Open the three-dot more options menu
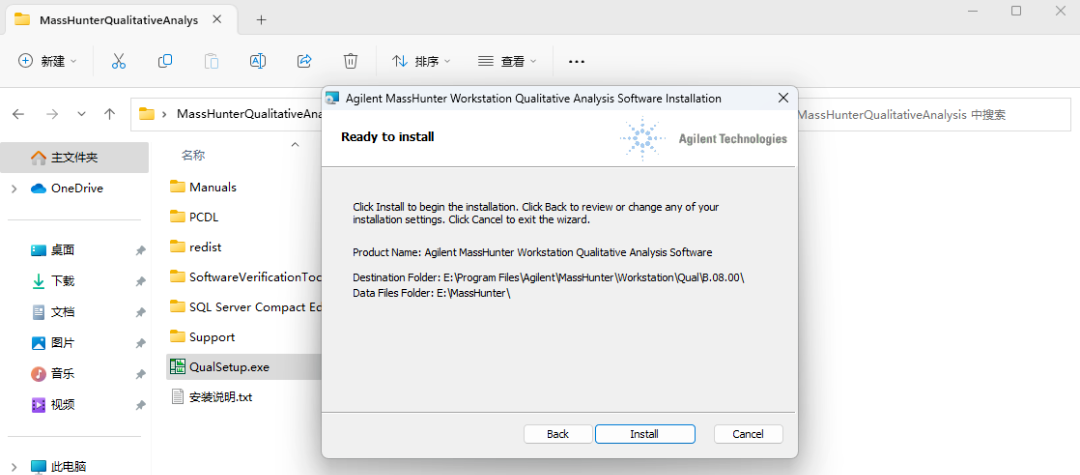Viewport: 1080px width, 475px height. 577,61
